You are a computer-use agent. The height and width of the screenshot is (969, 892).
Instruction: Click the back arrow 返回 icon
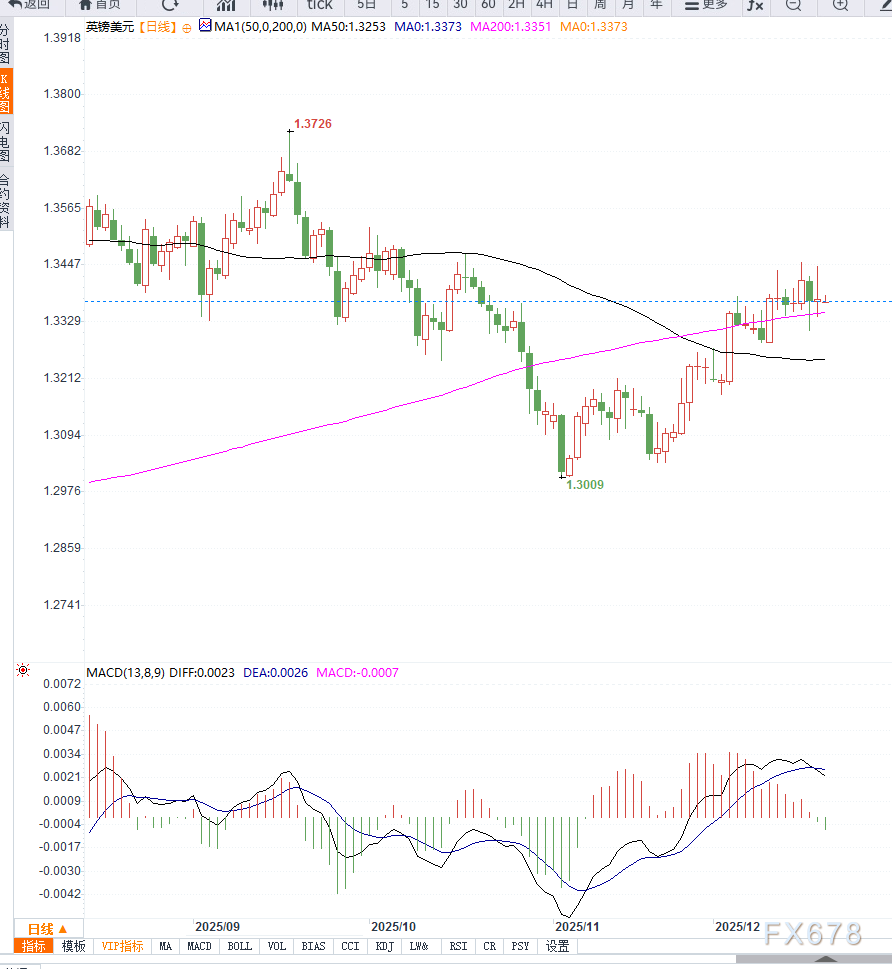28,7
